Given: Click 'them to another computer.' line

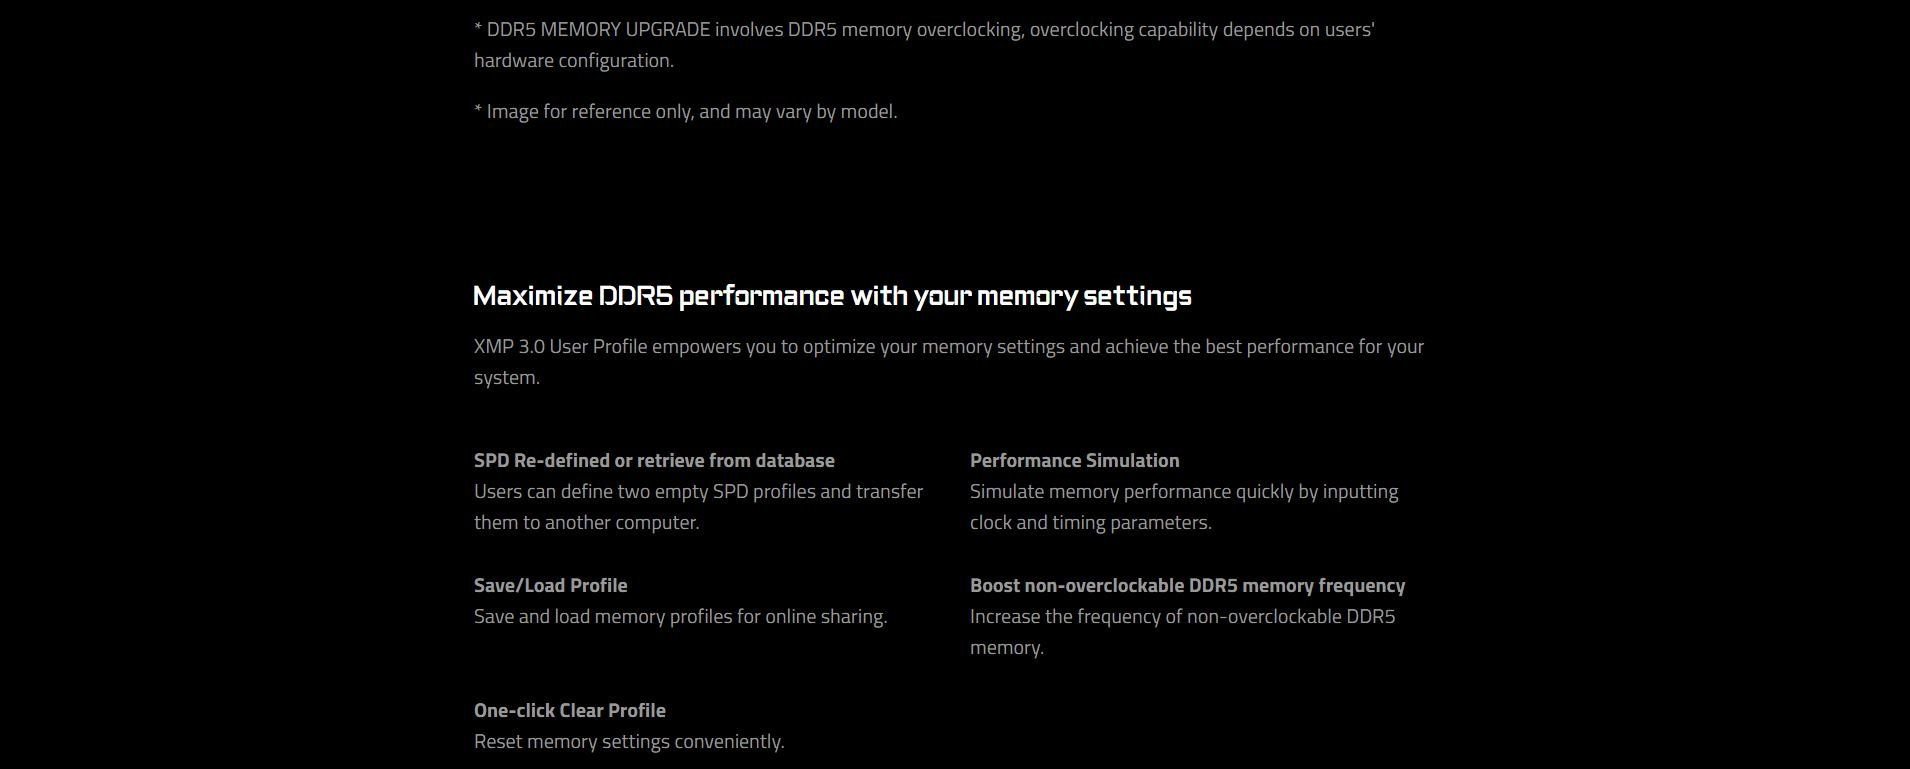Looking at the screenshot, I should point(587,522).
